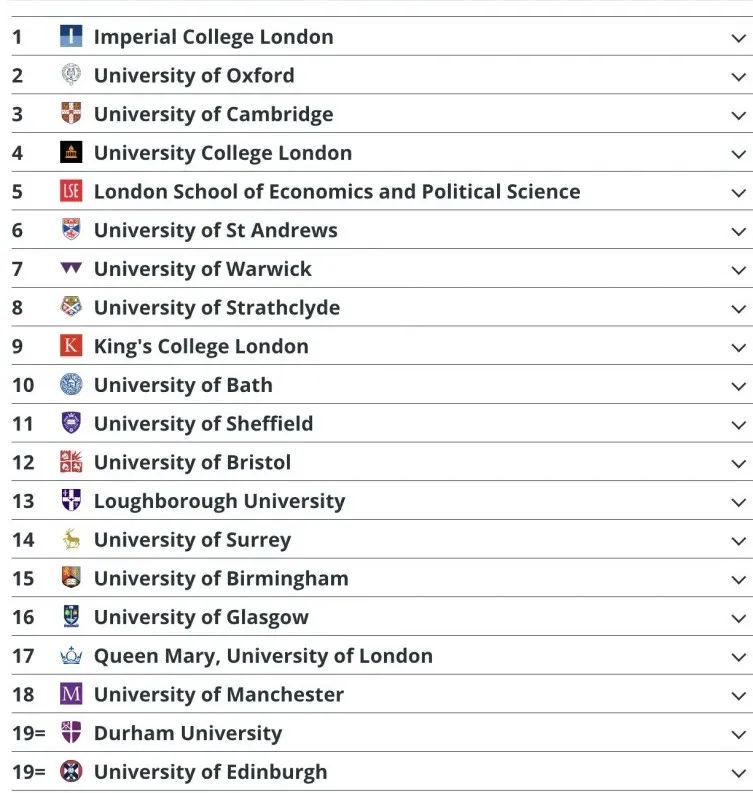Click the University of Oxford crest icon
753x793 pixels.
71,75
